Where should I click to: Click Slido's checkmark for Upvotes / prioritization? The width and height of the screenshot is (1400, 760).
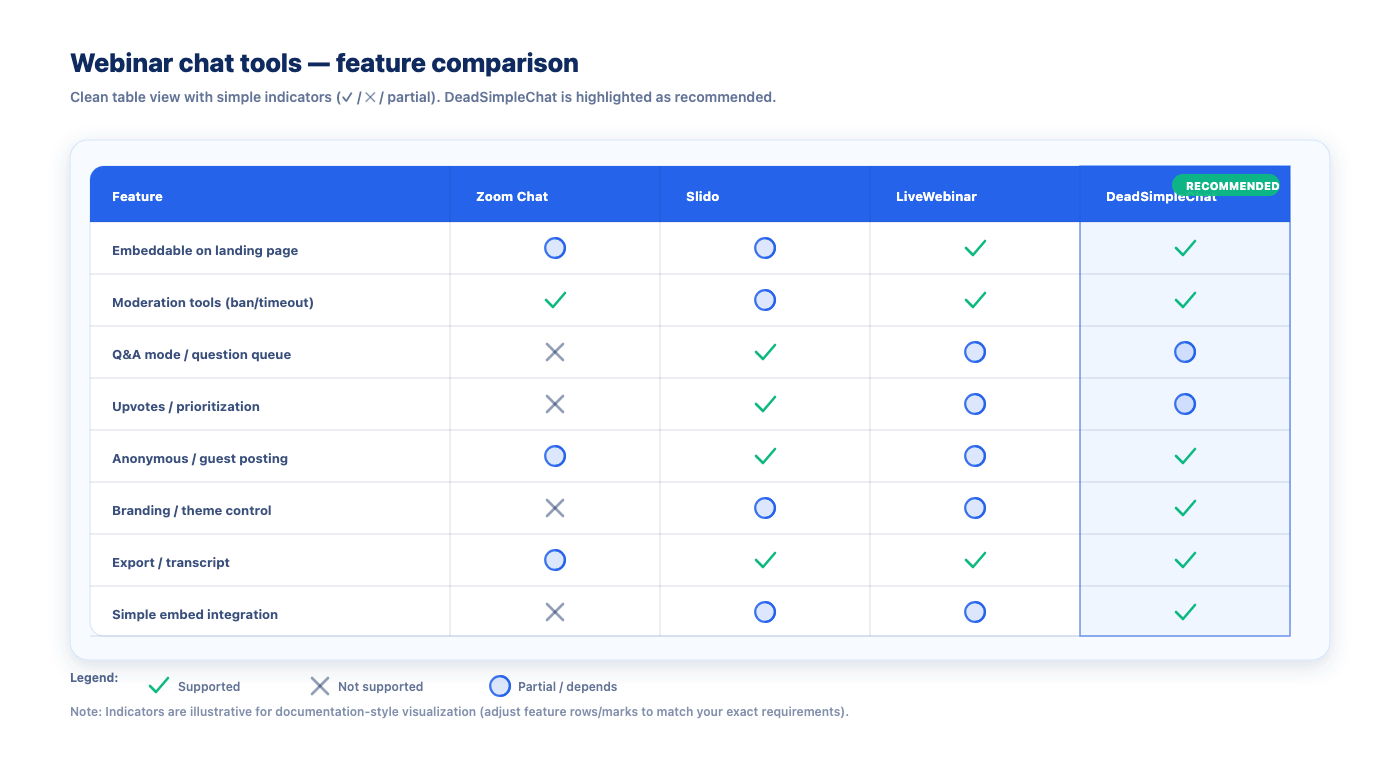point(765,404)
